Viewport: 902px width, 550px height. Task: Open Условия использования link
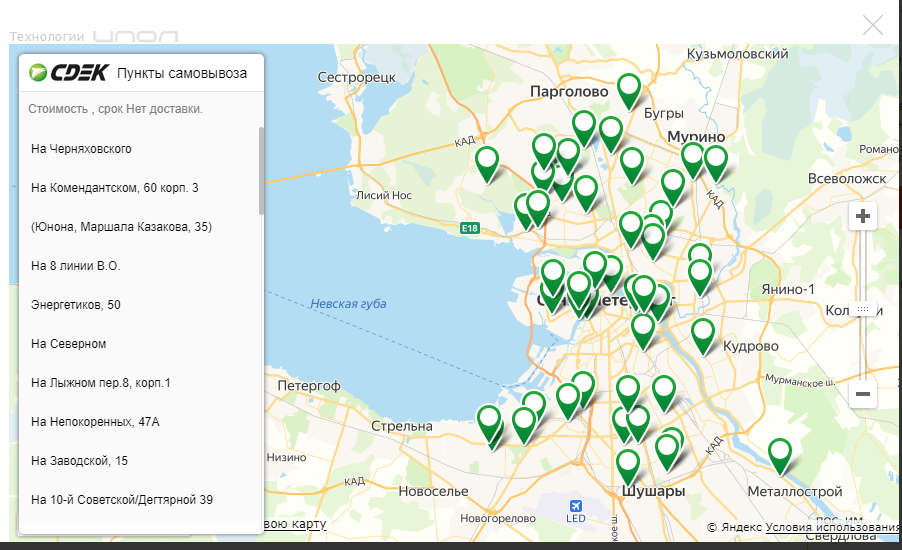[846, 527]
